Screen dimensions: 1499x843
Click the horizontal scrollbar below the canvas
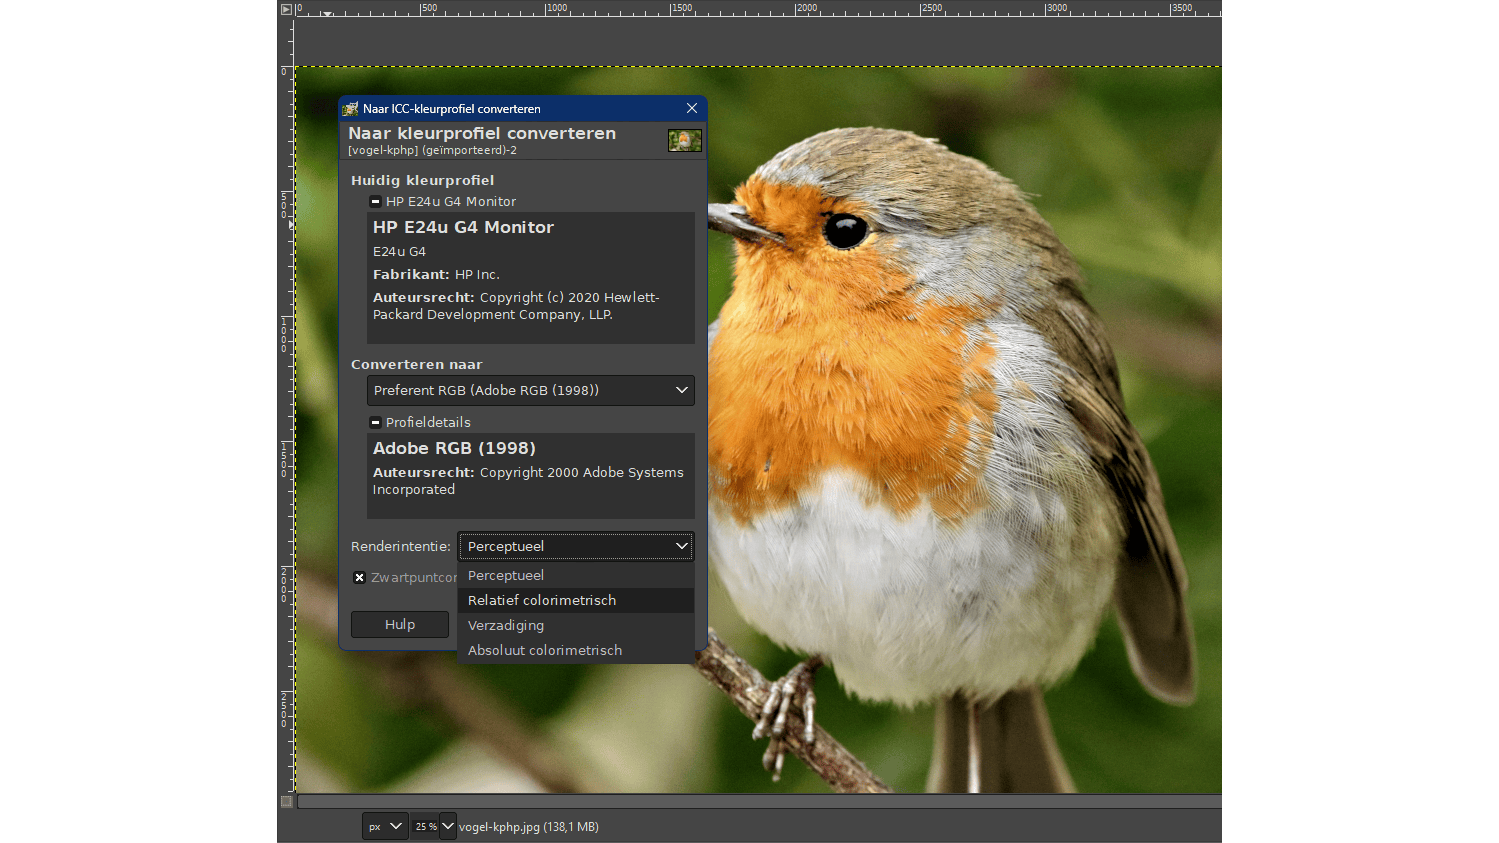pos(758,801)
